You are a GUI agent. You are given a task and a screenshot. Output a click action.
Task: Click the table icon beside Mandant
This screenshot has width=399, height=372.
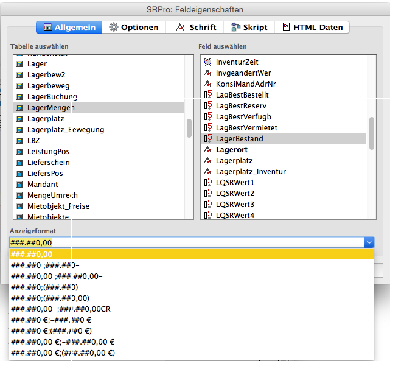[x=20, y=184]
